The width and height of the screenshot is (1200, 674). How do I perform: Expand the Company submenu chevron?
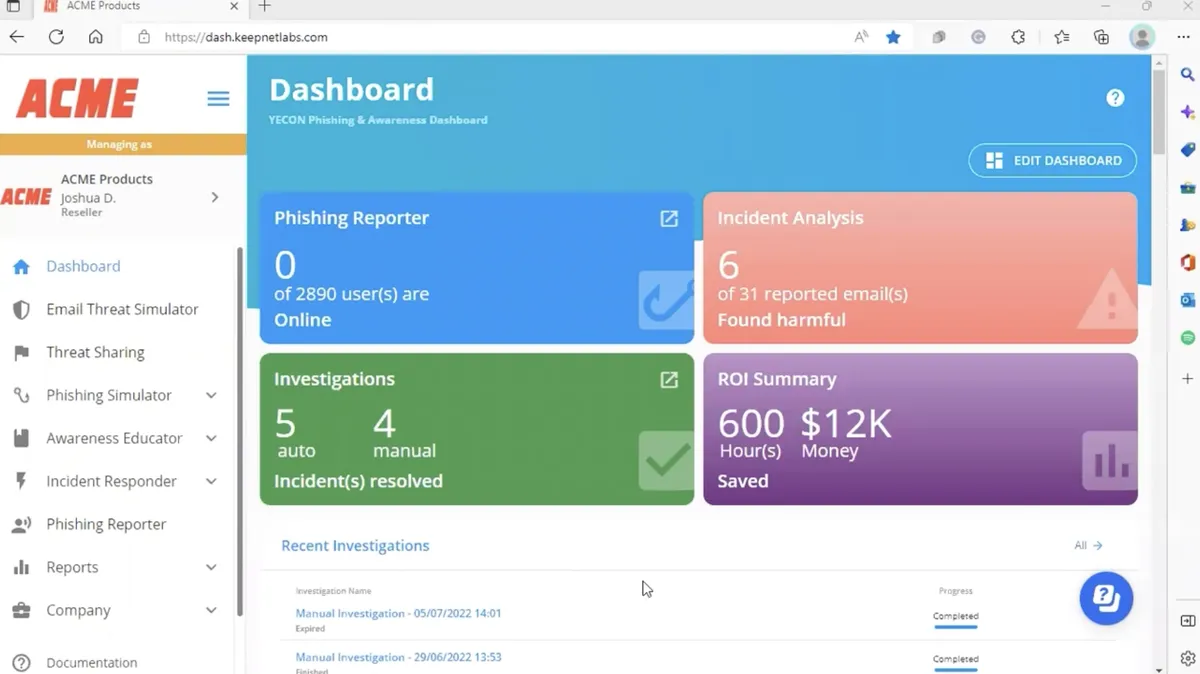[x=211, y=611]
